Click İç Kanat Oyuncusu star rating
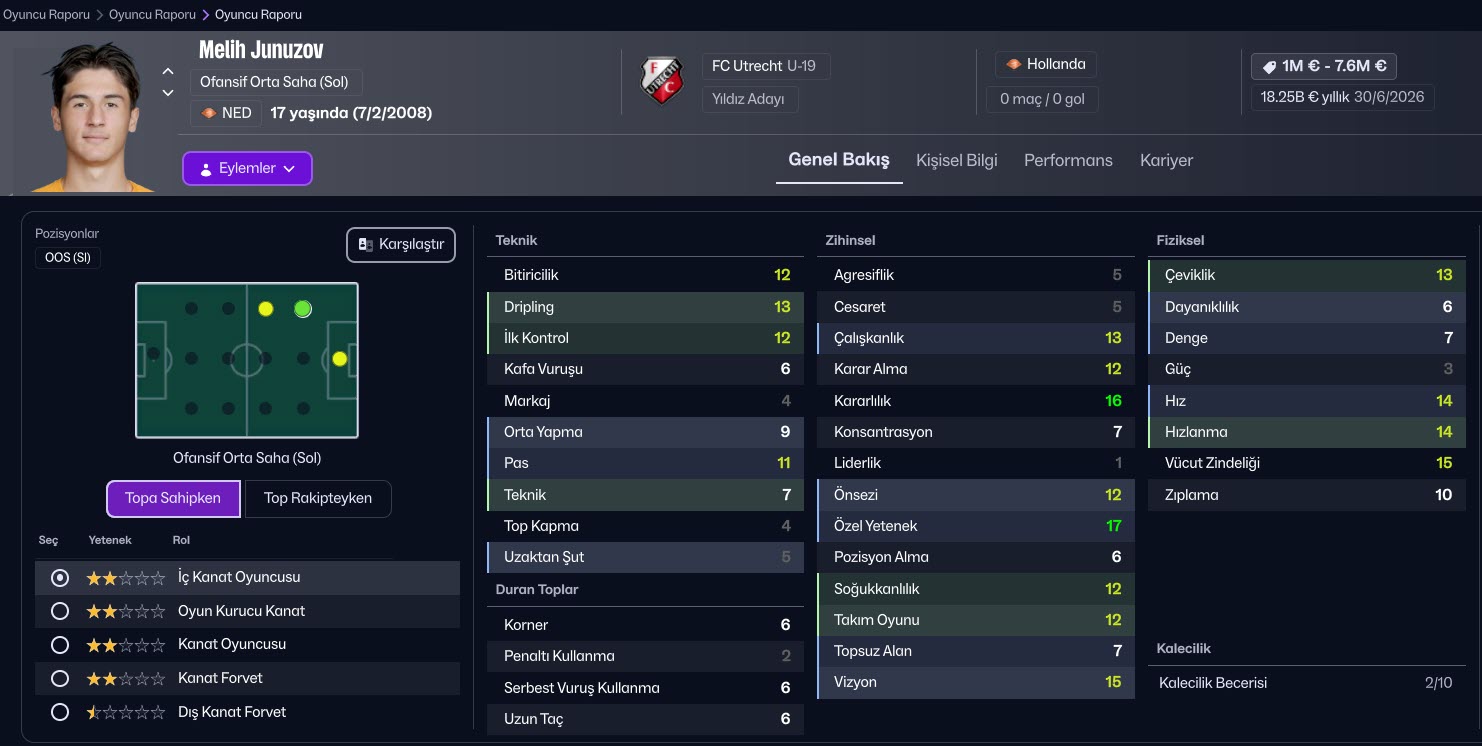This screenshot has height=746, width=1482. pyautogui.click(x=125, y=578)
